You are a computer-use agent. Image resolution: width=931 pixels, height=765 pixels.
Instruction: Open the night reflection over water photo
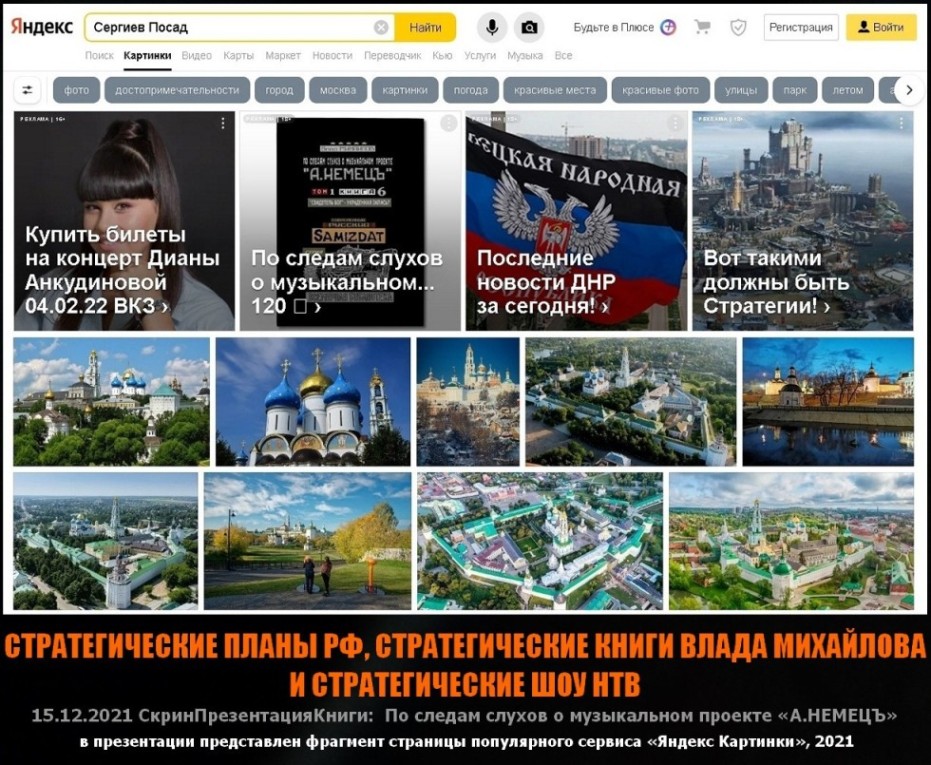tap(828, 402)
